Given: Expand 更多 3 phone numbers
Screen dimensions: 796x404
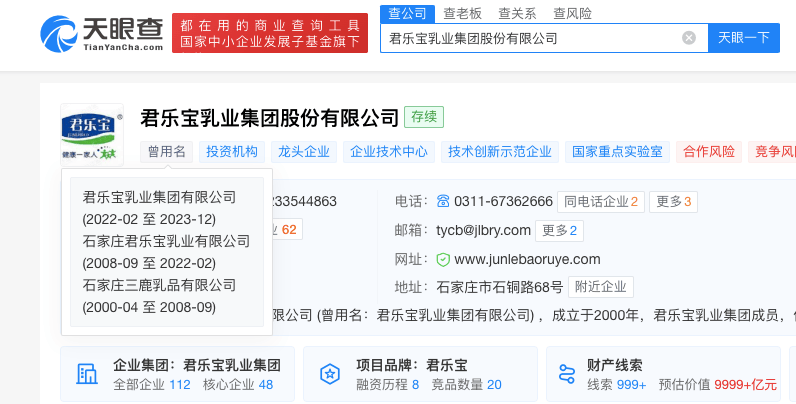Looking at the screenshot, I should 673,202.
